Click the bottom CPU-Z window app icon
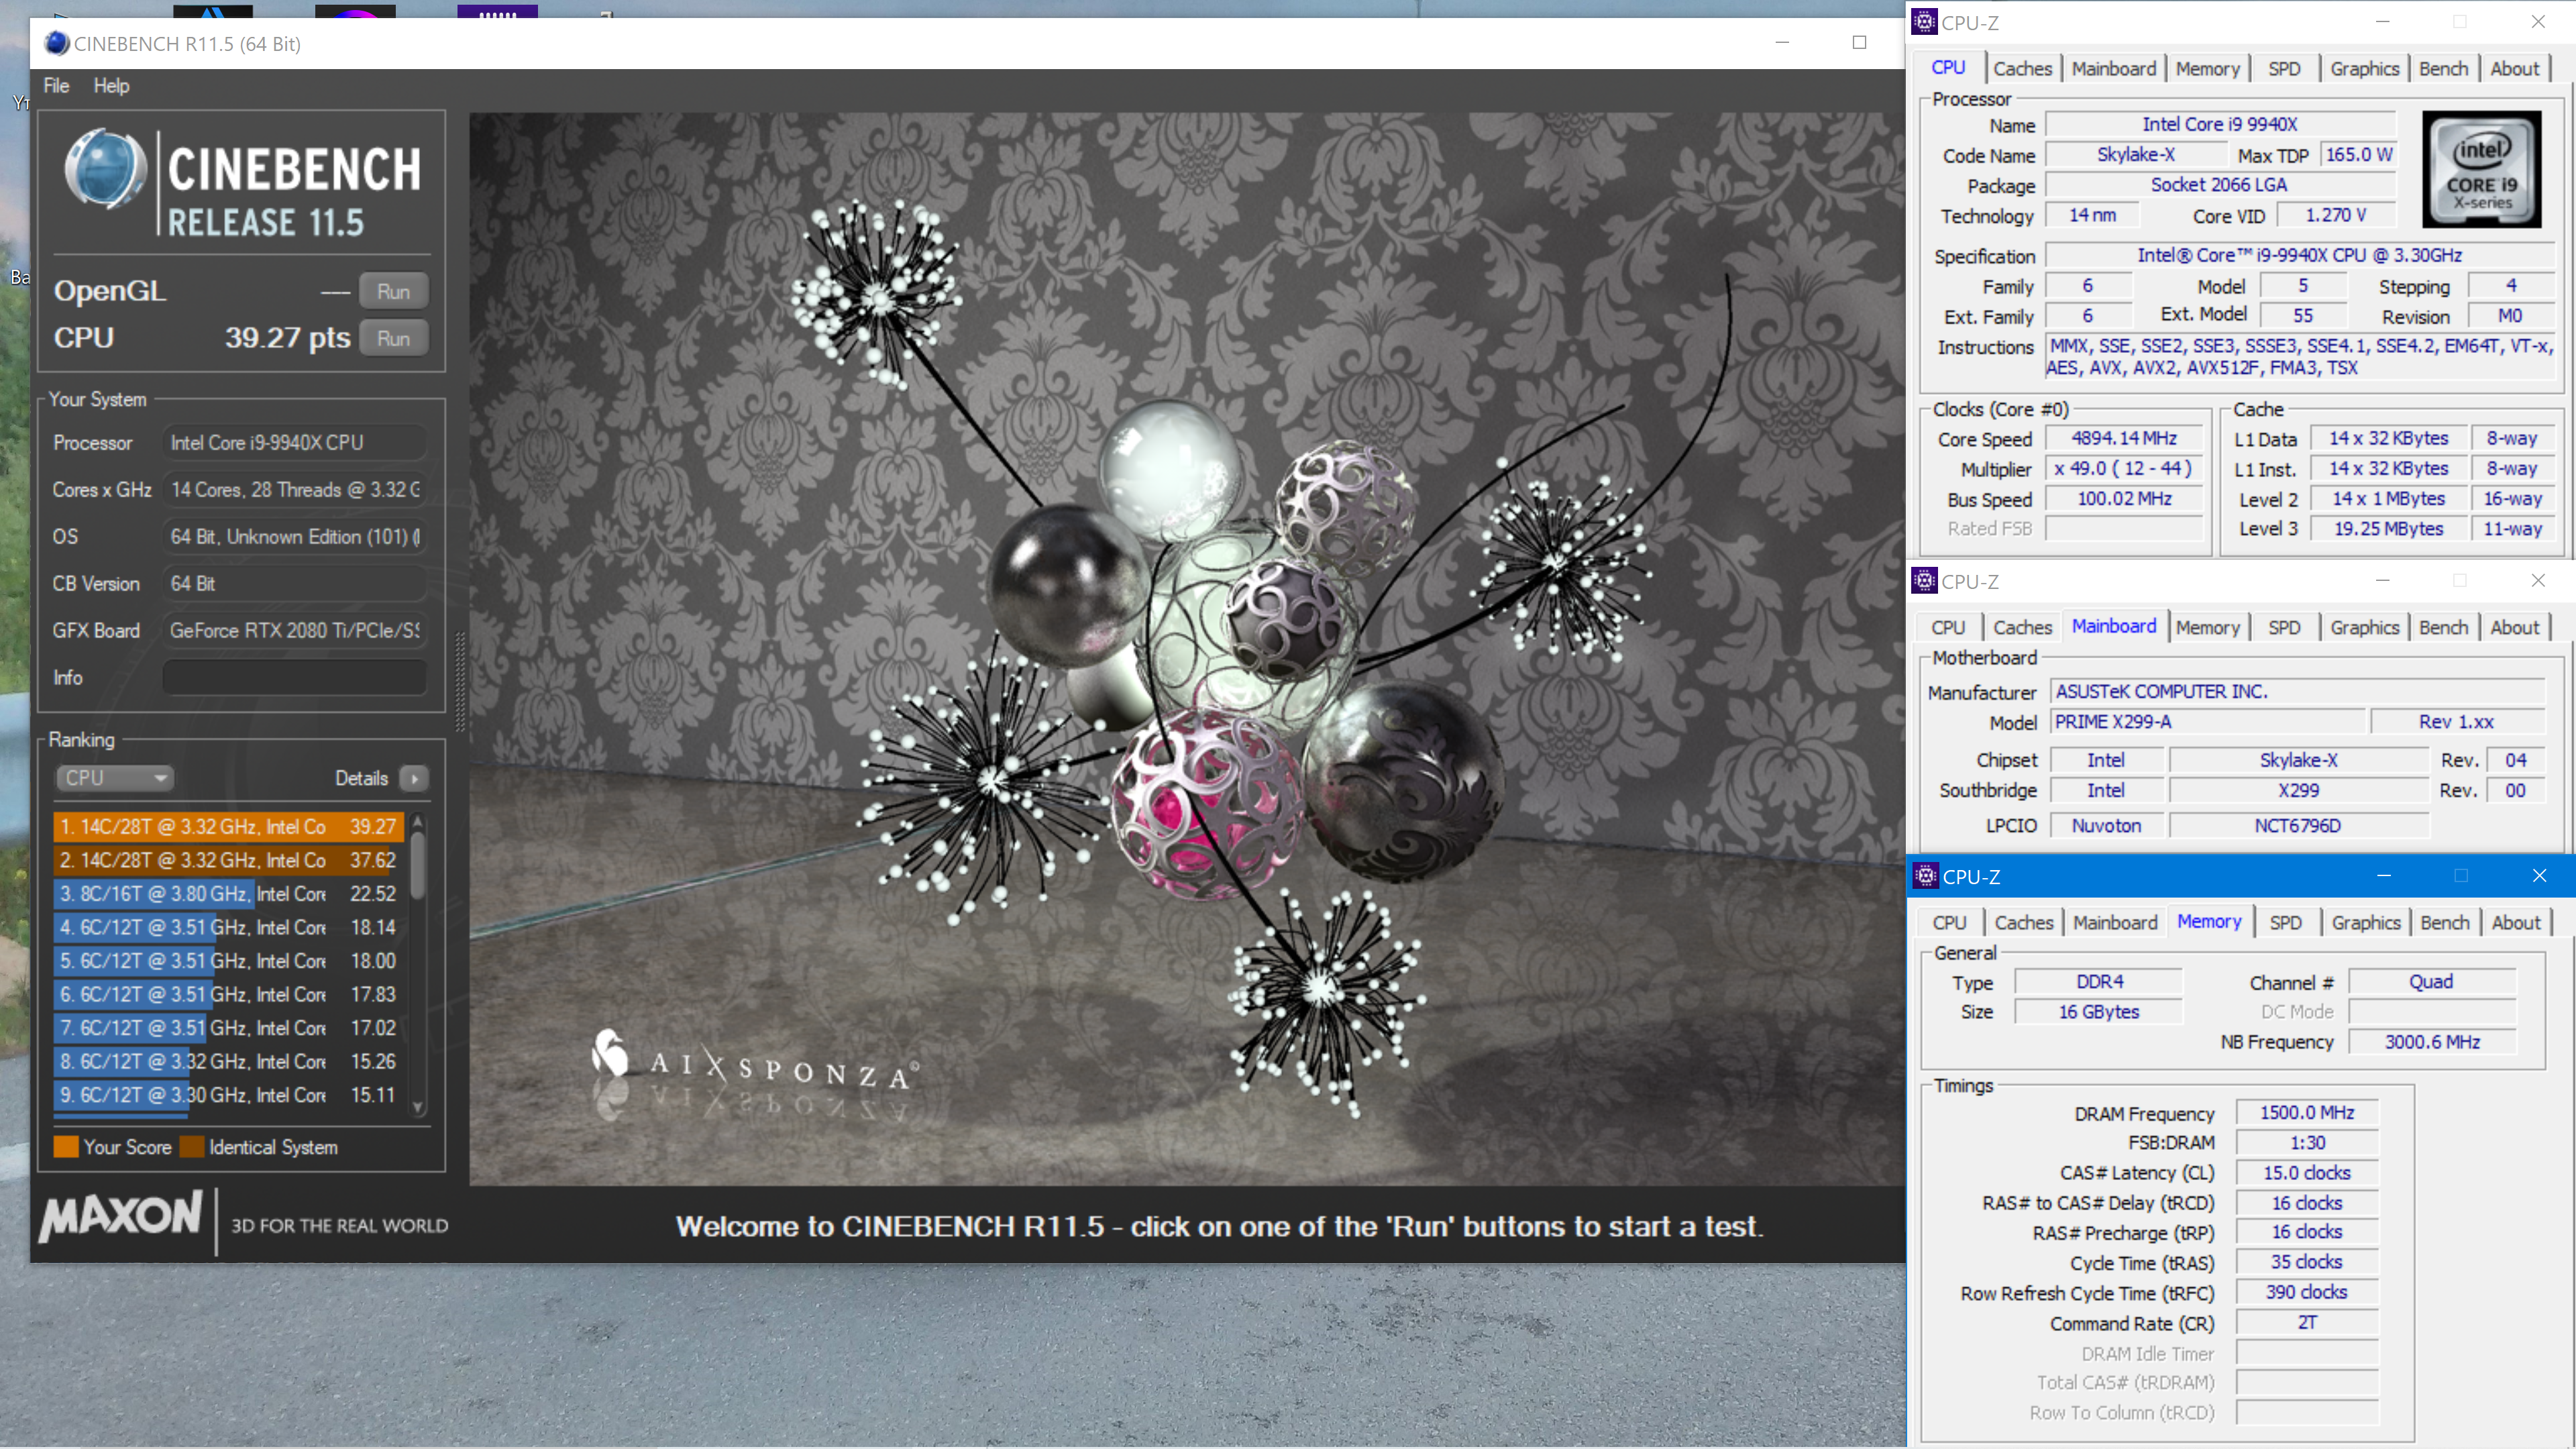The image size is (2576, 1449). tap(1926, 876)
